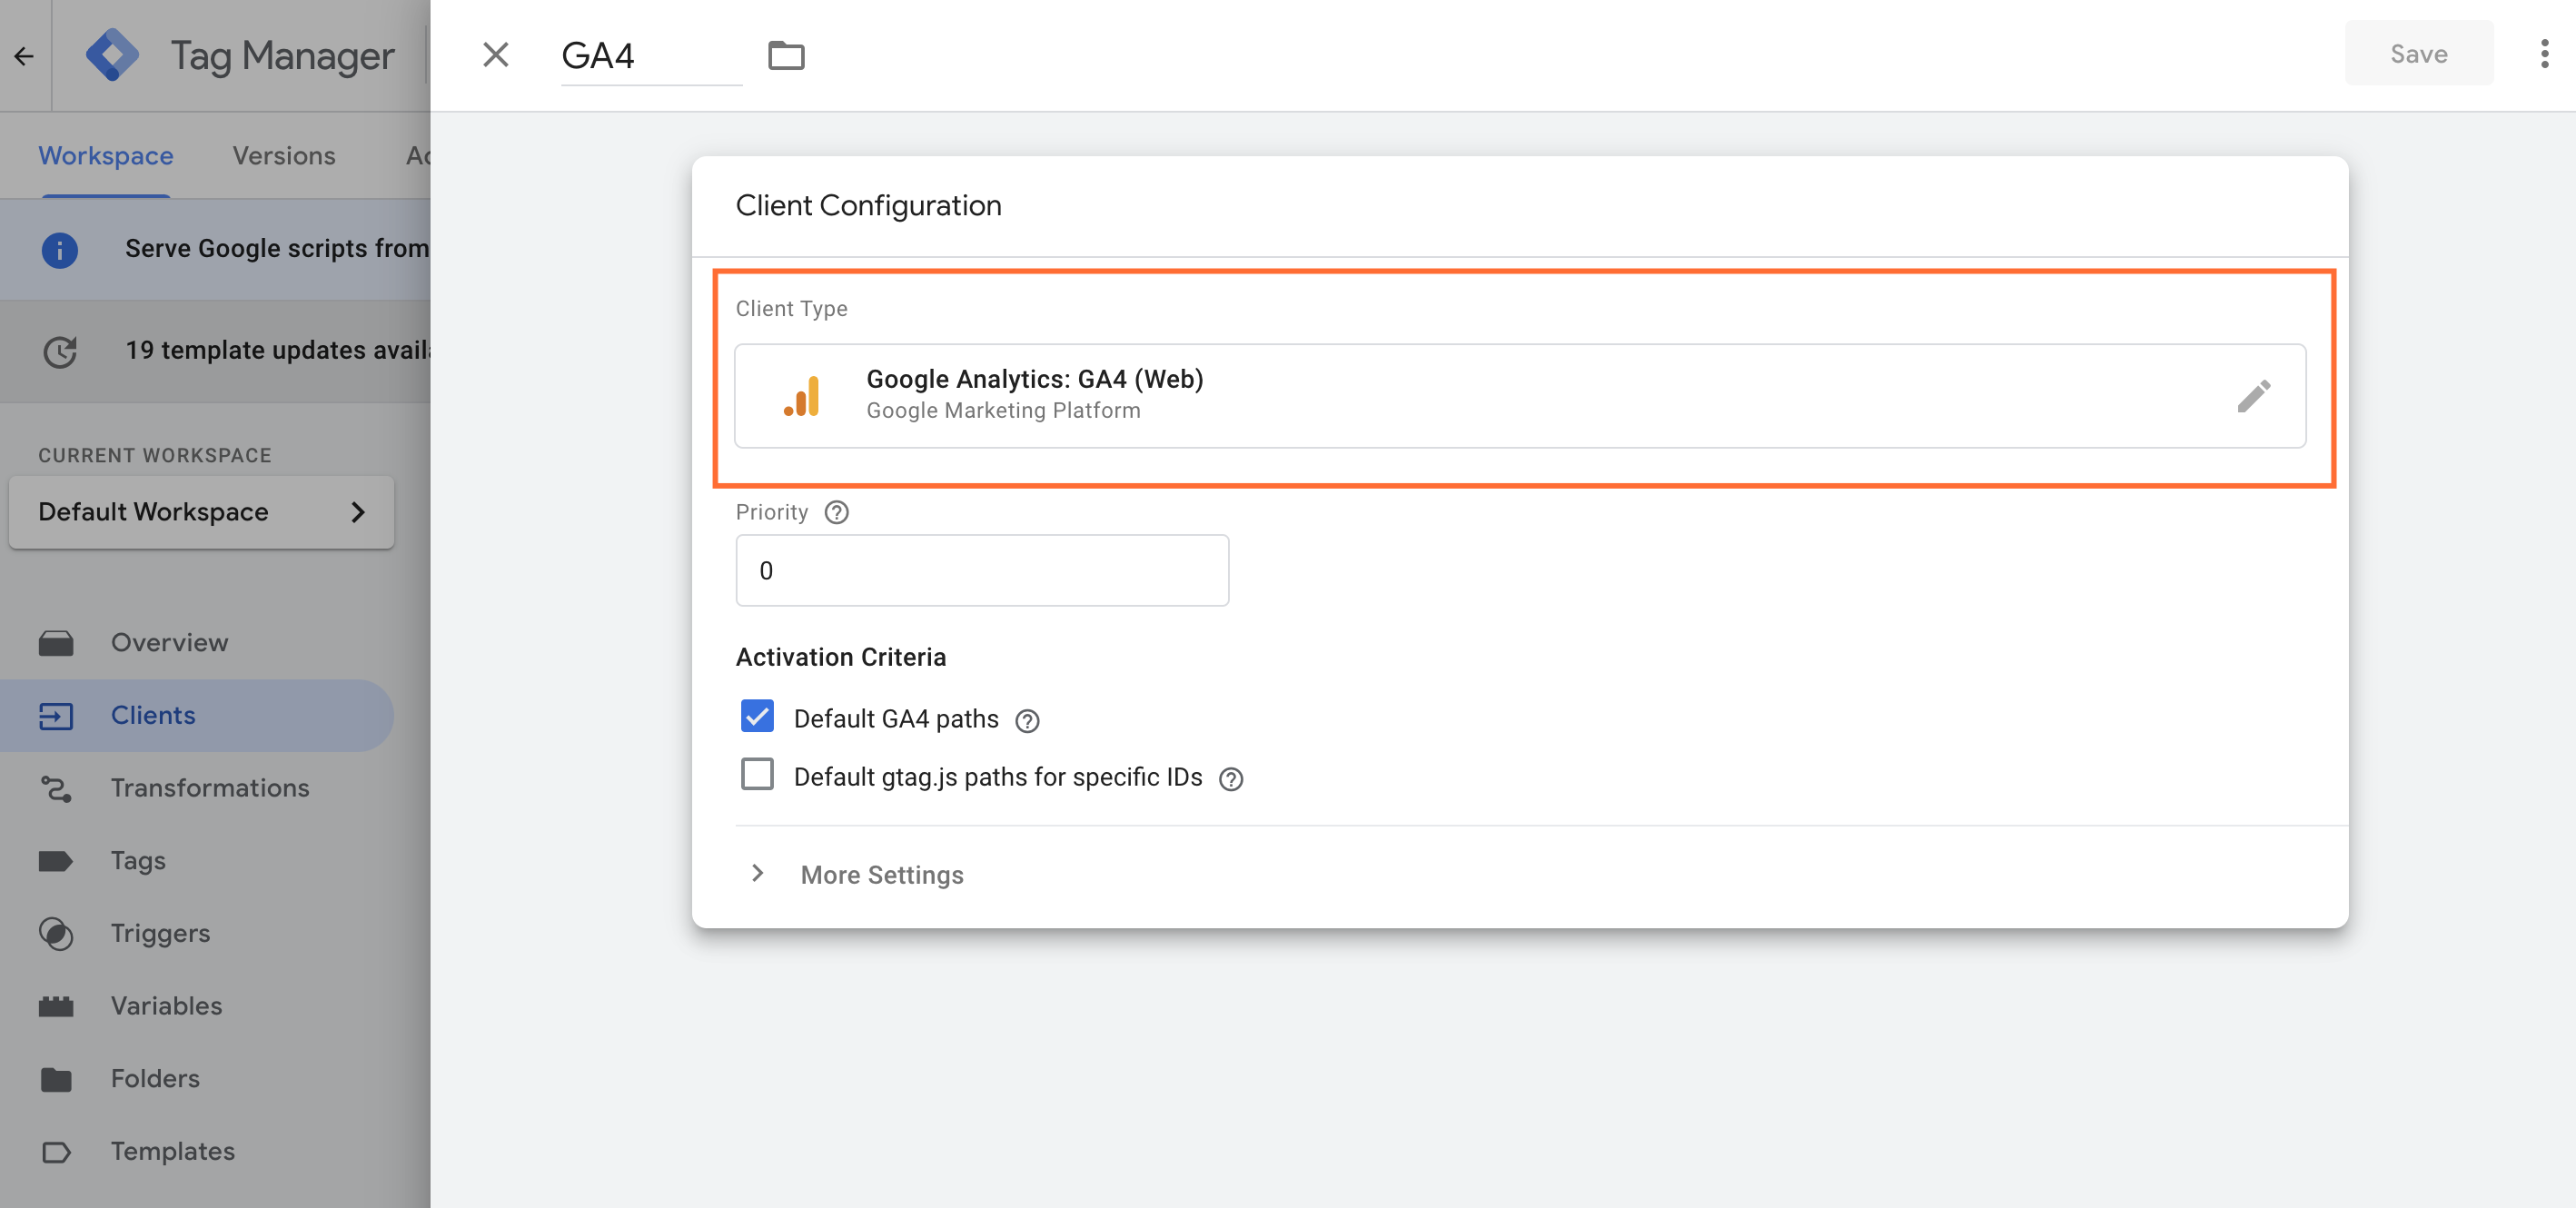This screenshot has height=1208, width=2576.
Task: Close the GA4 client editor
Action: [496, 54]
